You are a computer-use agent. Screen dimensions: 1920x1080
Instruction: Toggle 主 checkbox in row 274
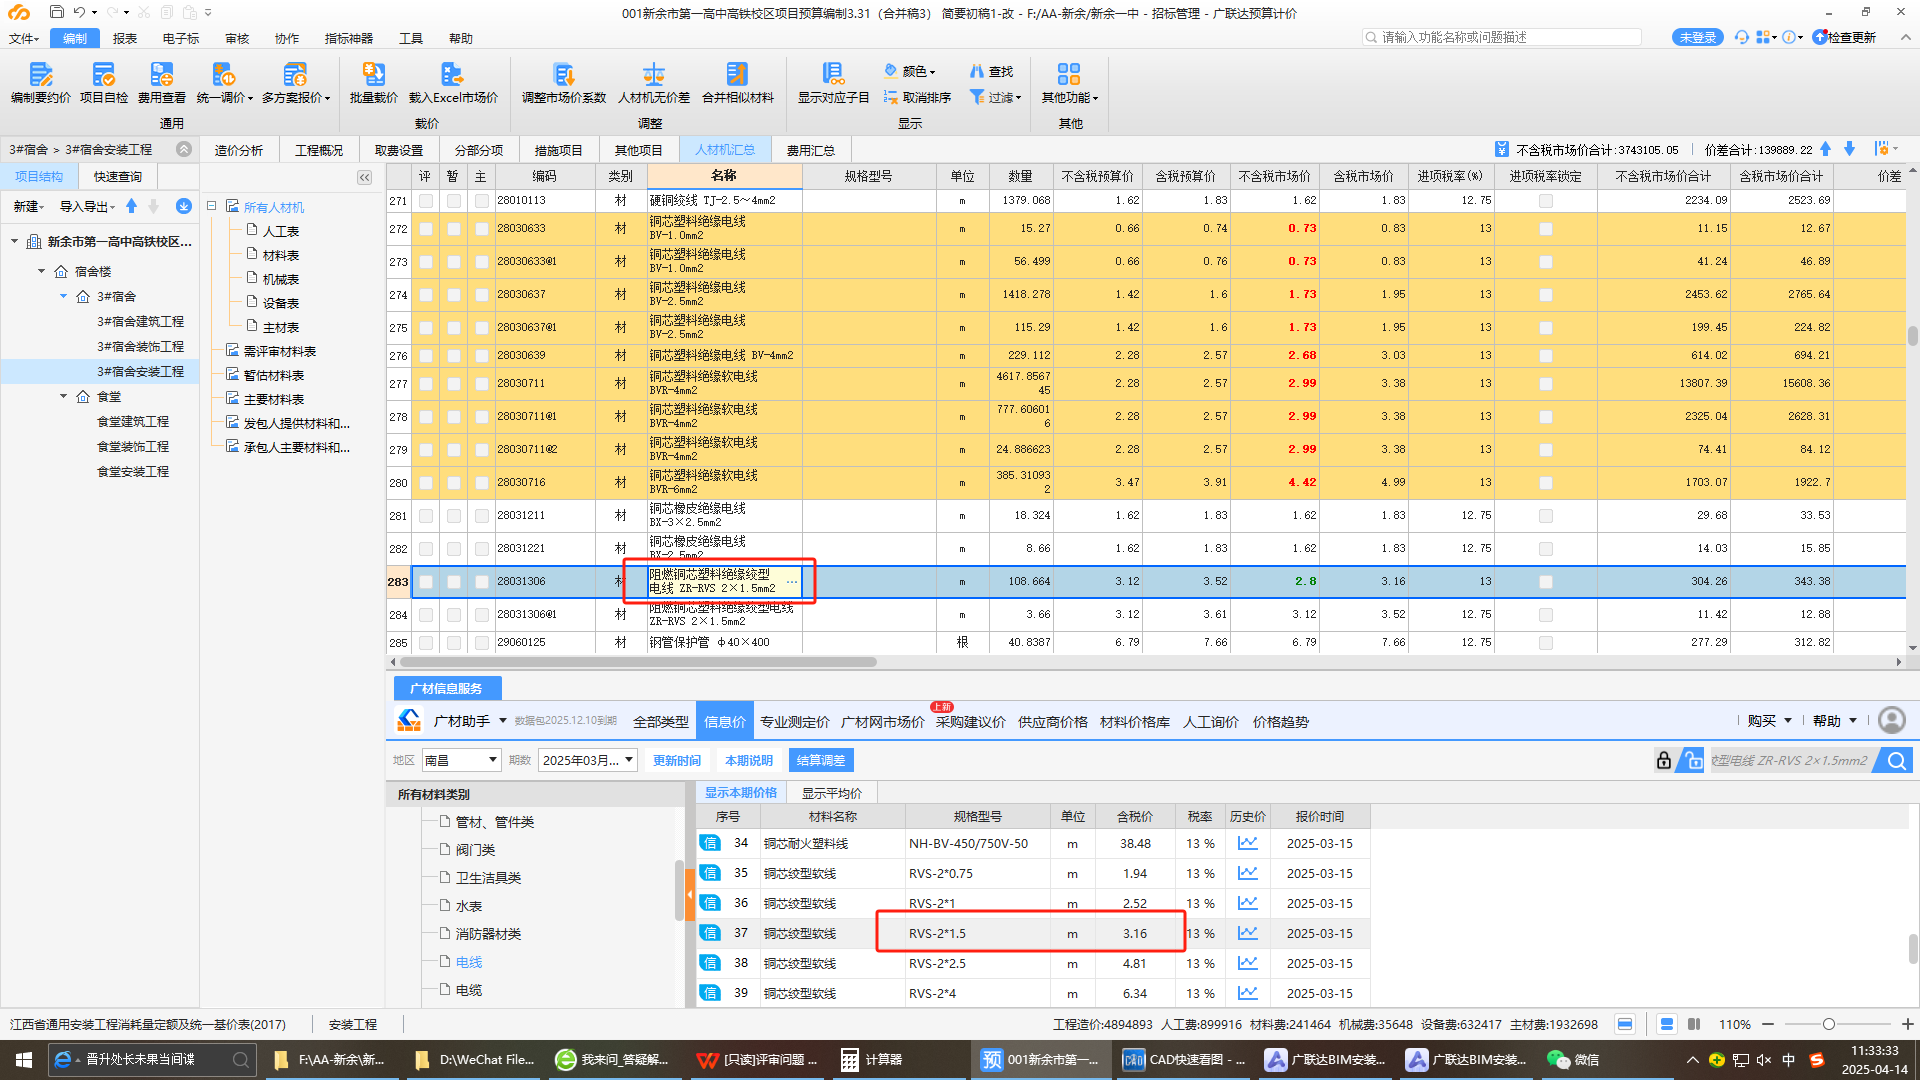[x=481, y=295]
